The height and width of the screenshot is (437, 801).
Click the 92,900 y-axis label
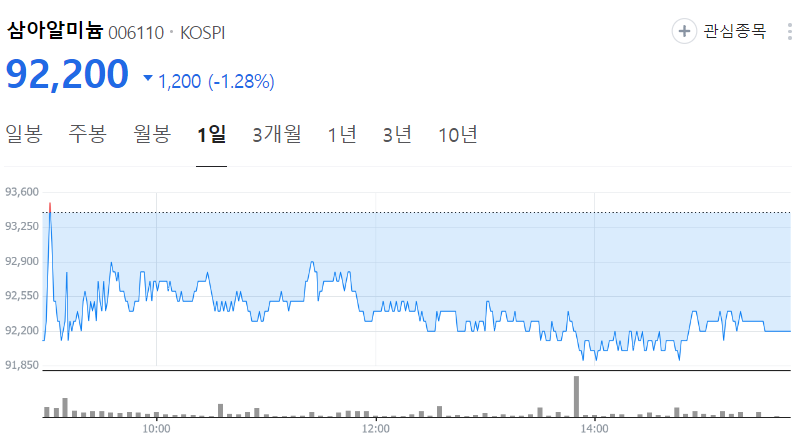click(22, 261)
